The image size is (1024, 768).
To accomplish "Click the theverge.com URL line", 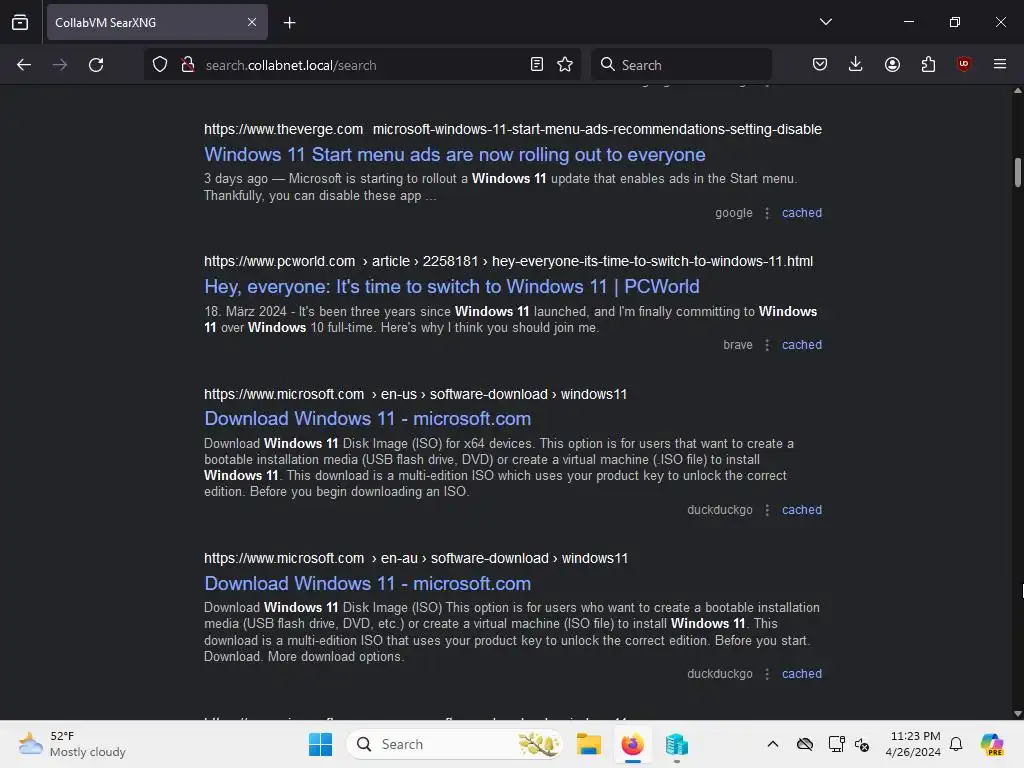I will [513, 129].
